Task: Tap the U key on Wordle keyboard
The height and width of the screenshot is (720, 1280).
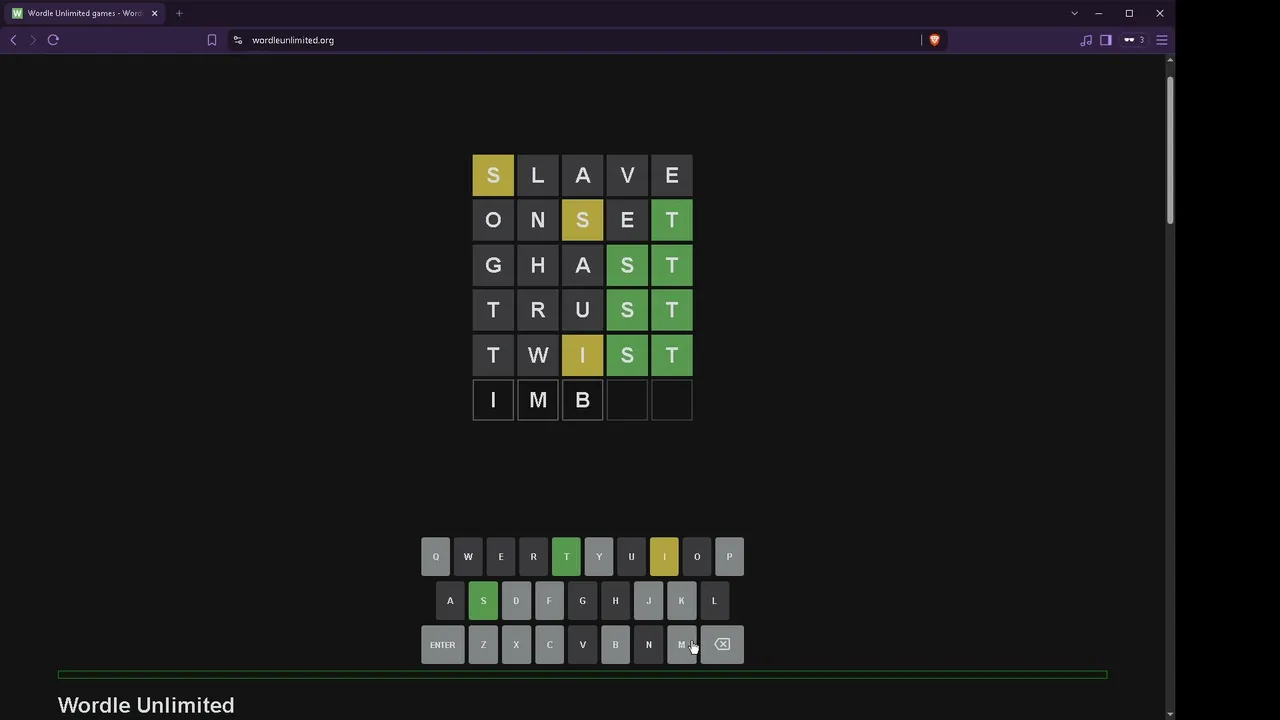Action: tap(631, 557)
